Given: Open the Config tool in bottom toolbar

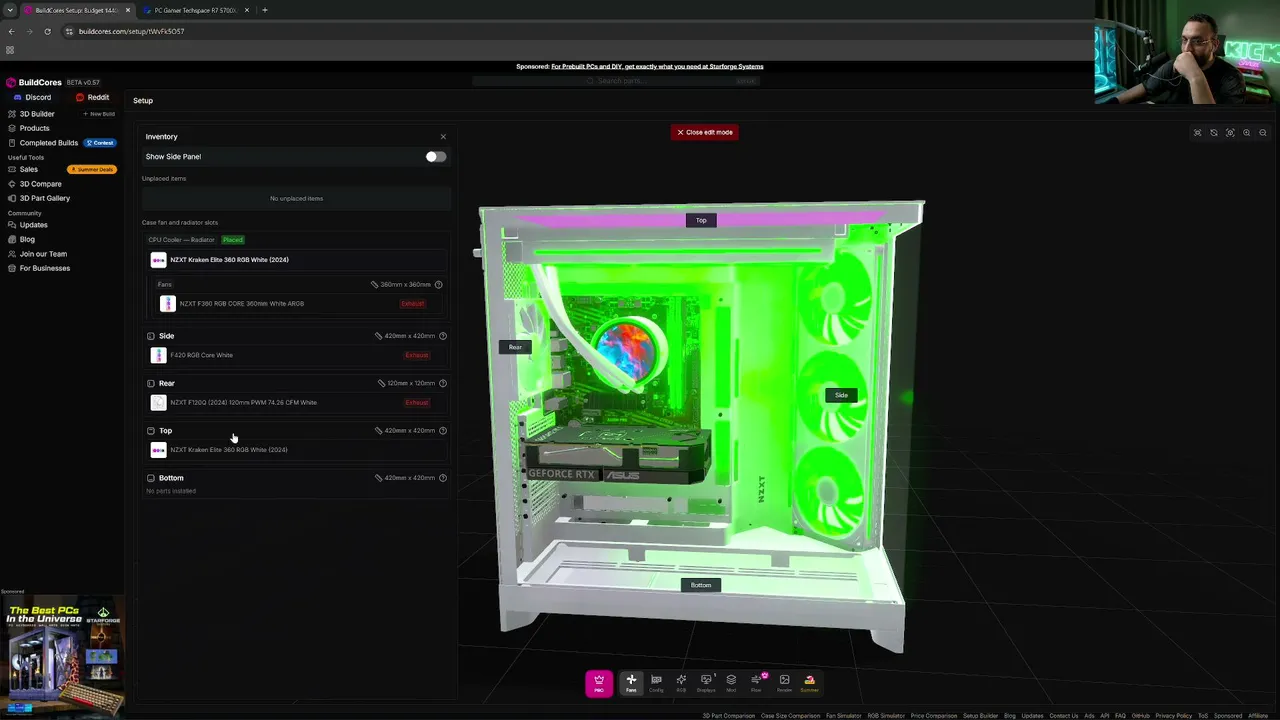Looking at the screenshot, I should [656, 683].
